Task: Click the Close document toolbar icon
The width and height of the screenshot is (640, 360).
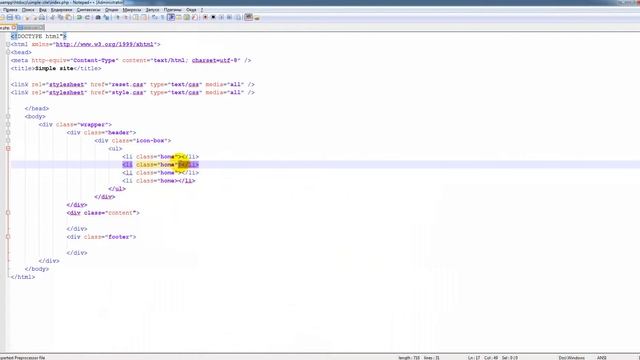Action: pyautogui.click(x=27, y=18)
